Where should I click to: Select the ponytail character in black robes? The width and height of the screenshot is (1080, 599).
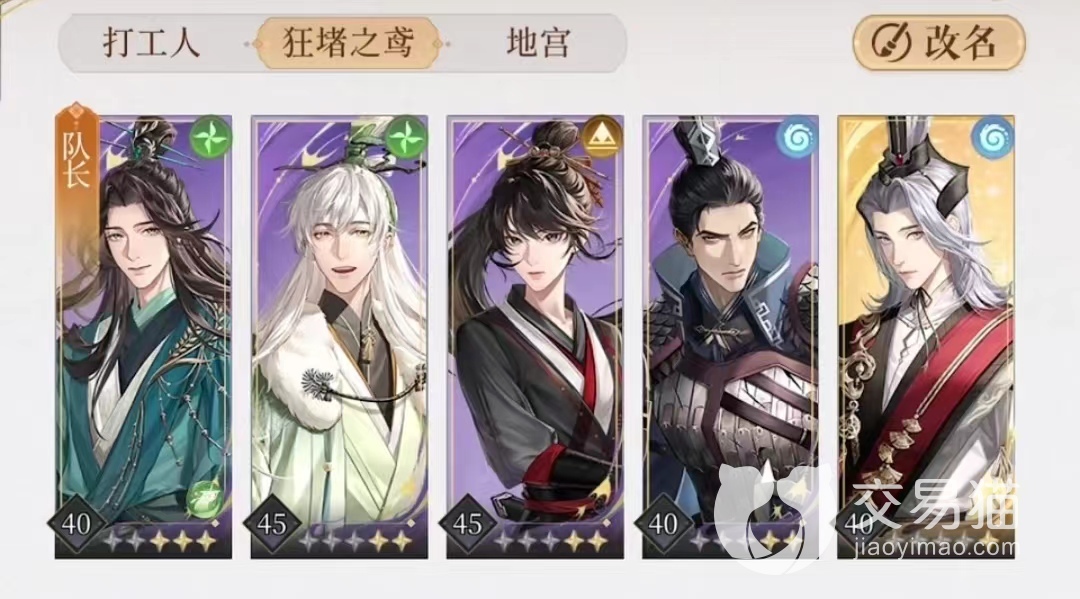point(535,337)
